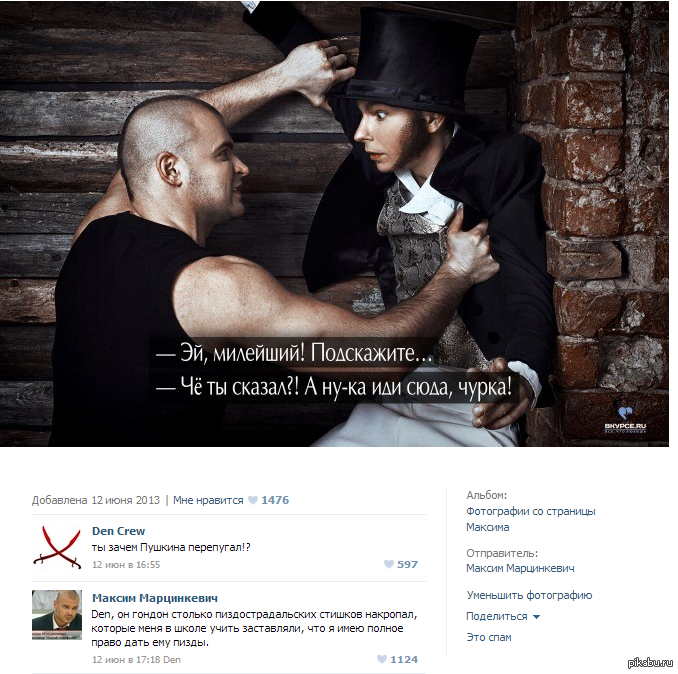The image size is (678, 674).
Task: Open Den Crew's crossed sabers avatar
Action: click(x=57, y=546)
